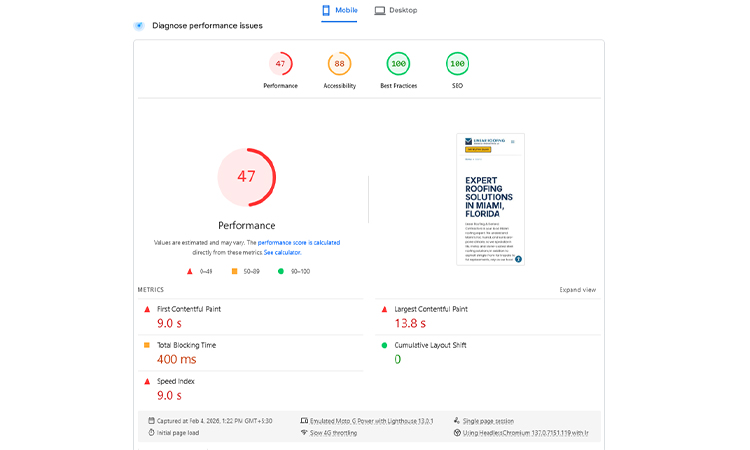Click the green circle by Cumulative Layout Shift
This screenshot has height=450, width=750.
(384, 345)
